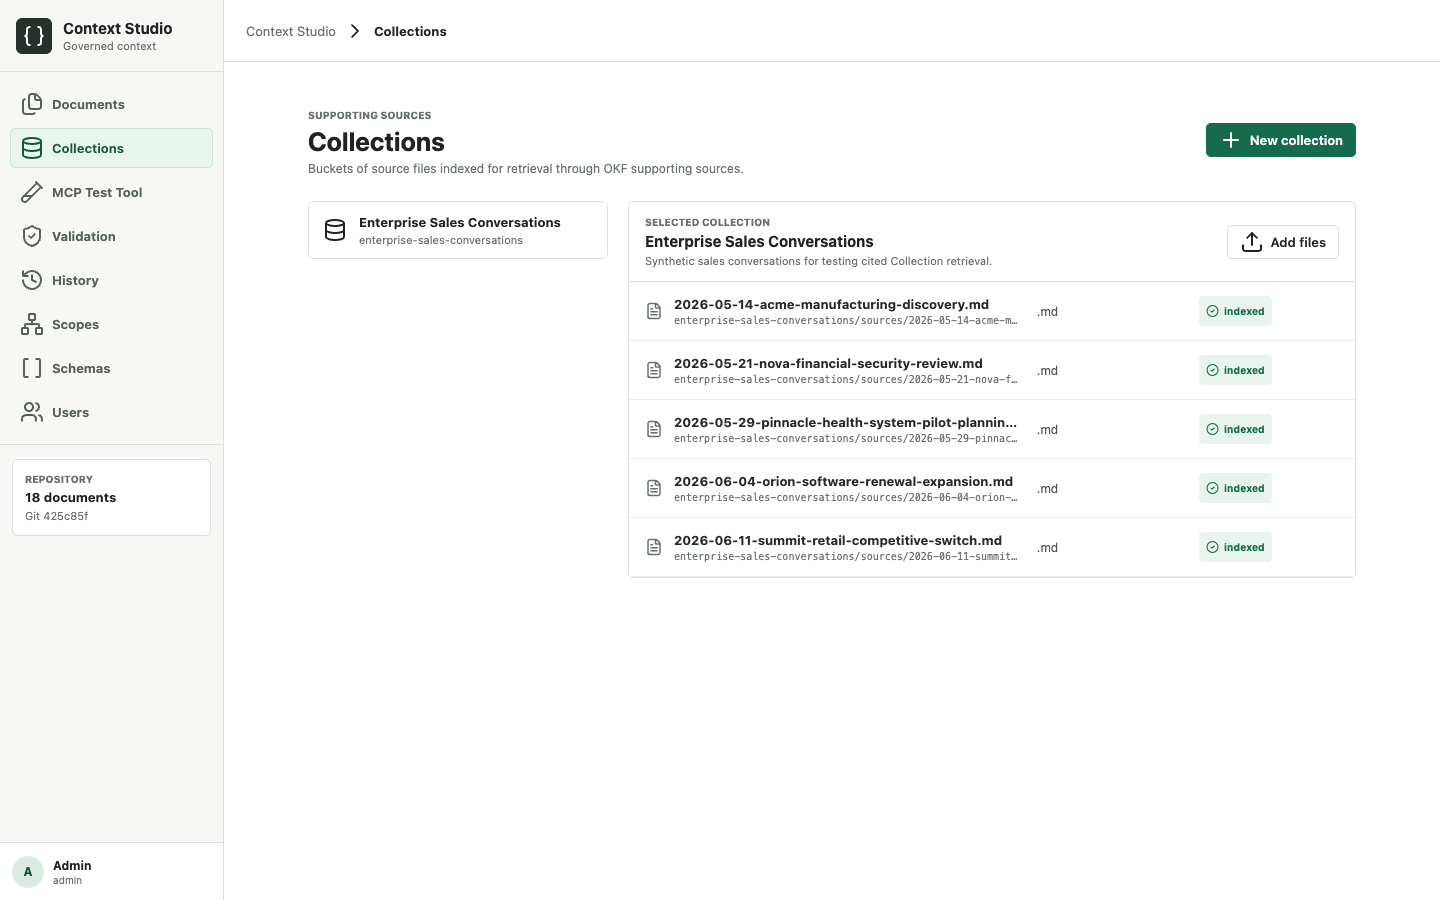Open 2026-06-11-summit-retail-competitive-switch.md file name
Image resolution: width=1440 pixels, height=900 pixels.
(838, 540)
